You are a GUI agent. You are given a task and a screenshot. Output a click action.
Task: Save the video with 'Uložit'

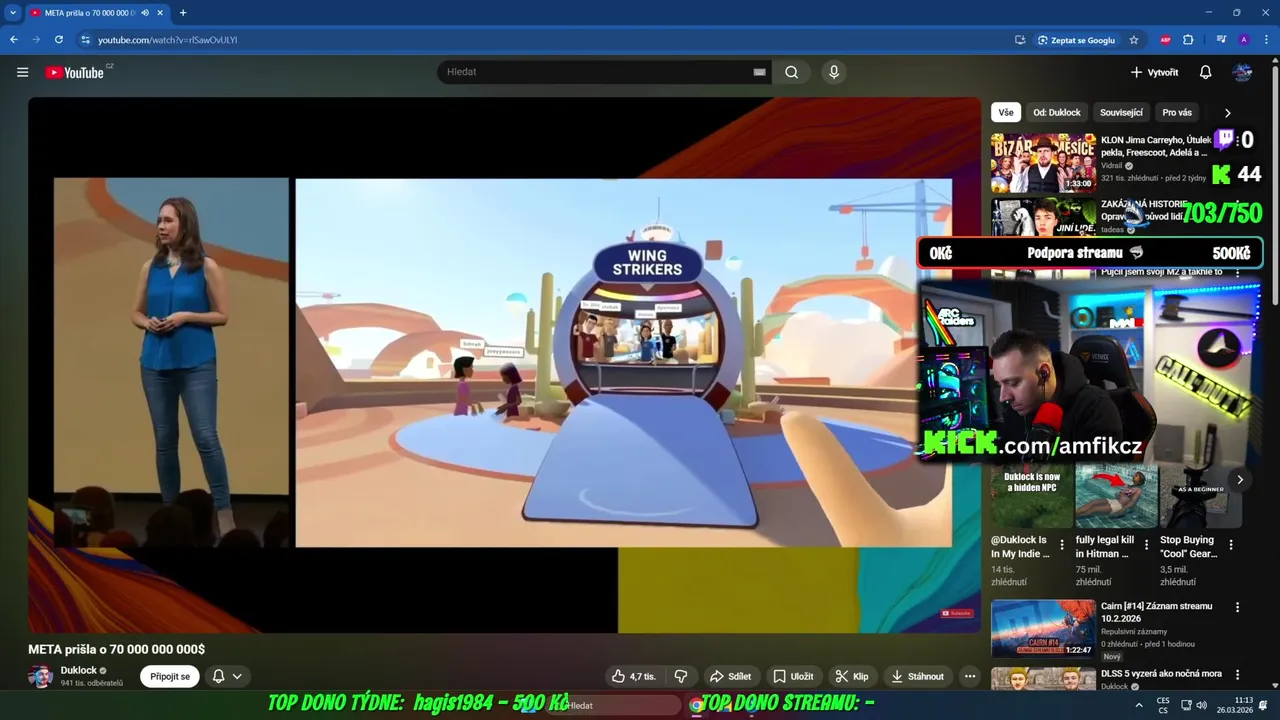click(793, 676)
